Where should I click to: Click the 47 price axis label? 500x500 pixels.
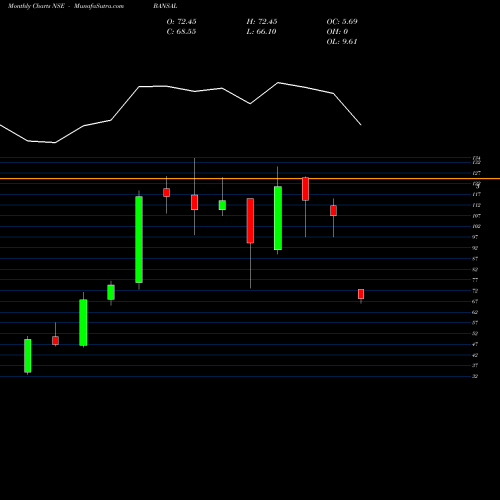475,344
